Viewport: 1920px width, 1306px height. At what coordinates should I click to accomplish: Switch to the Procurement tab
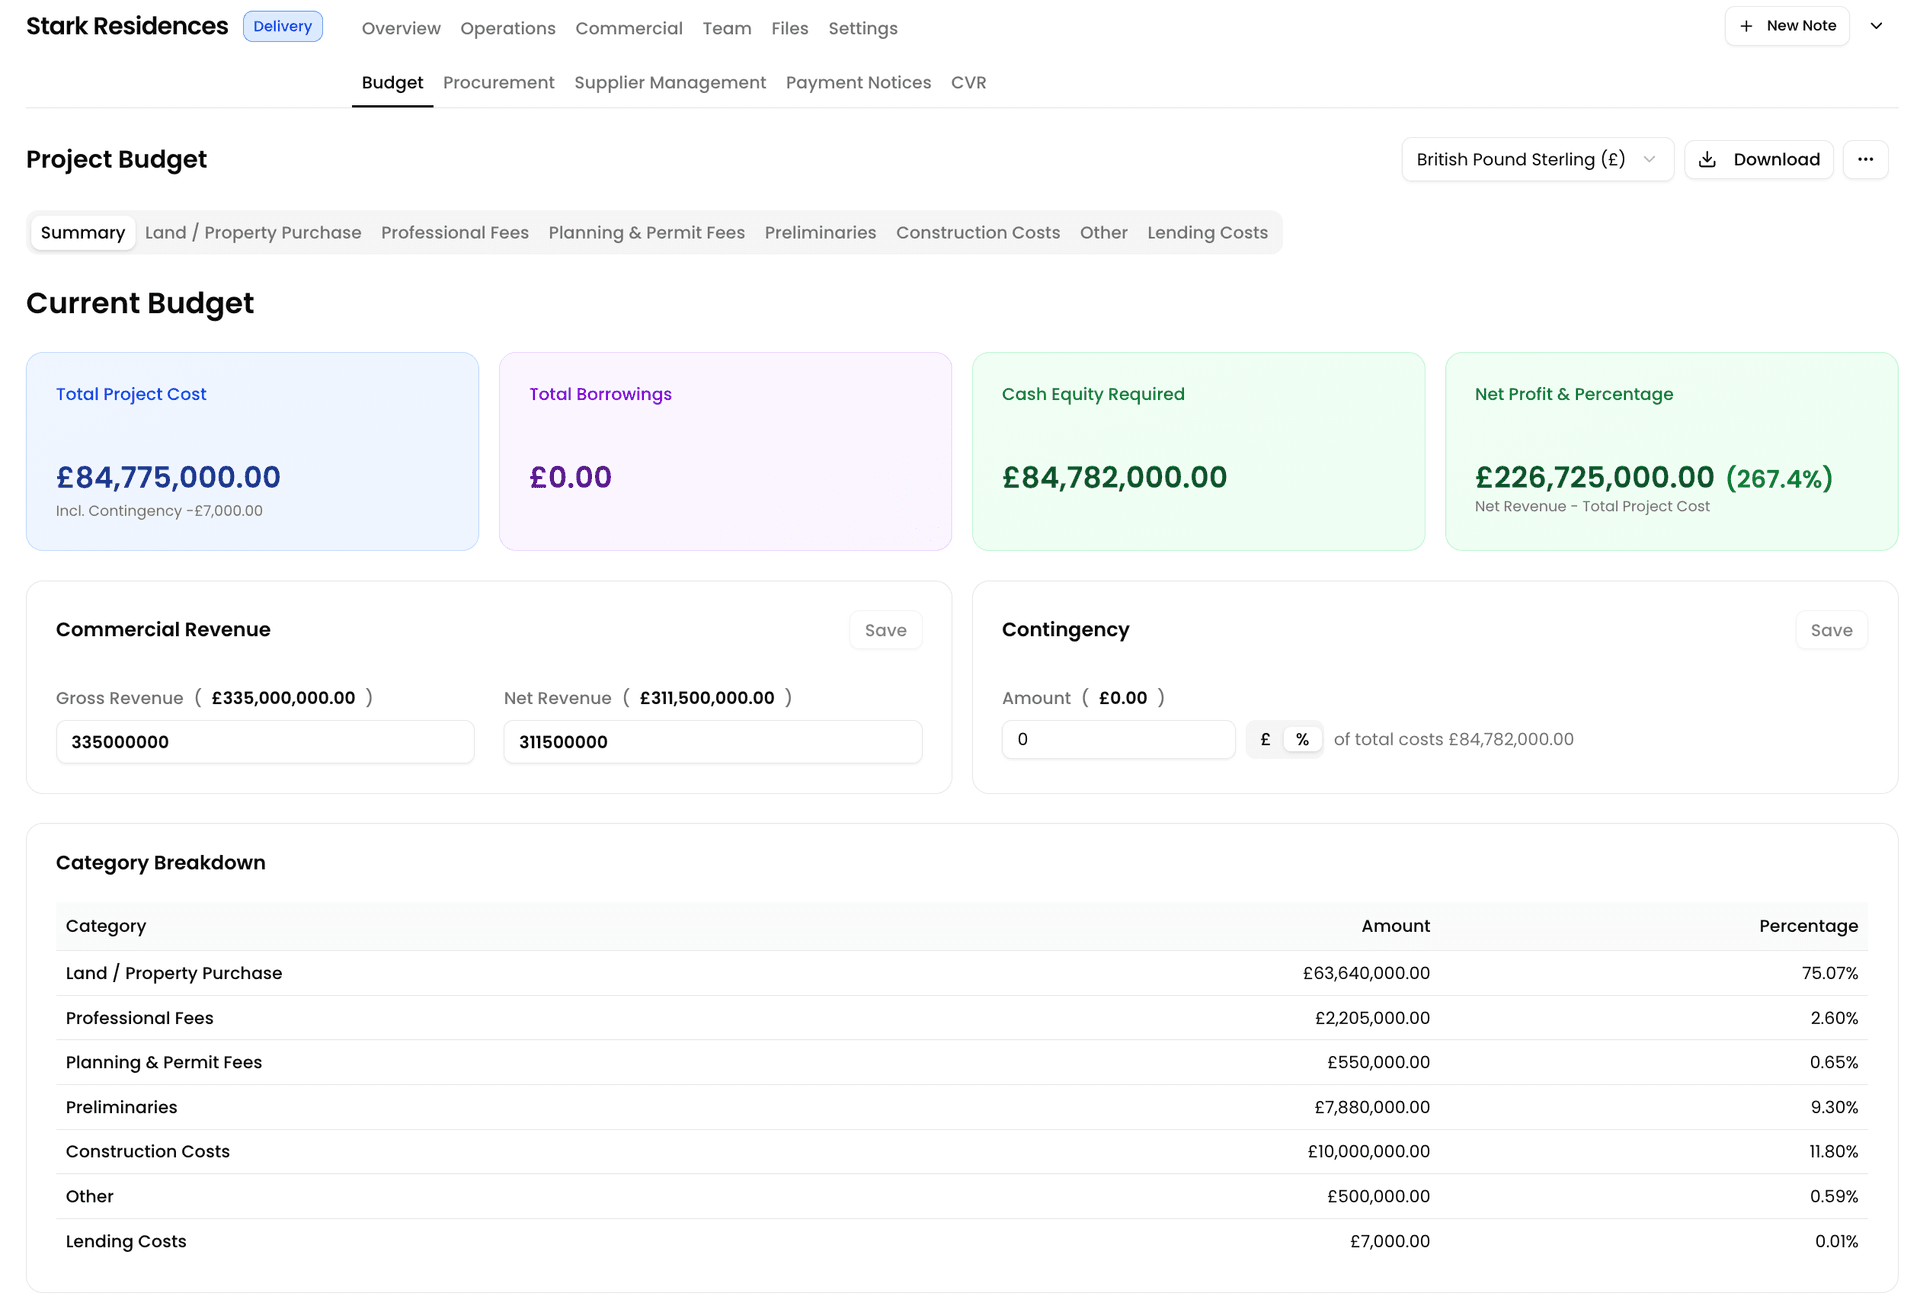point(498,82)
